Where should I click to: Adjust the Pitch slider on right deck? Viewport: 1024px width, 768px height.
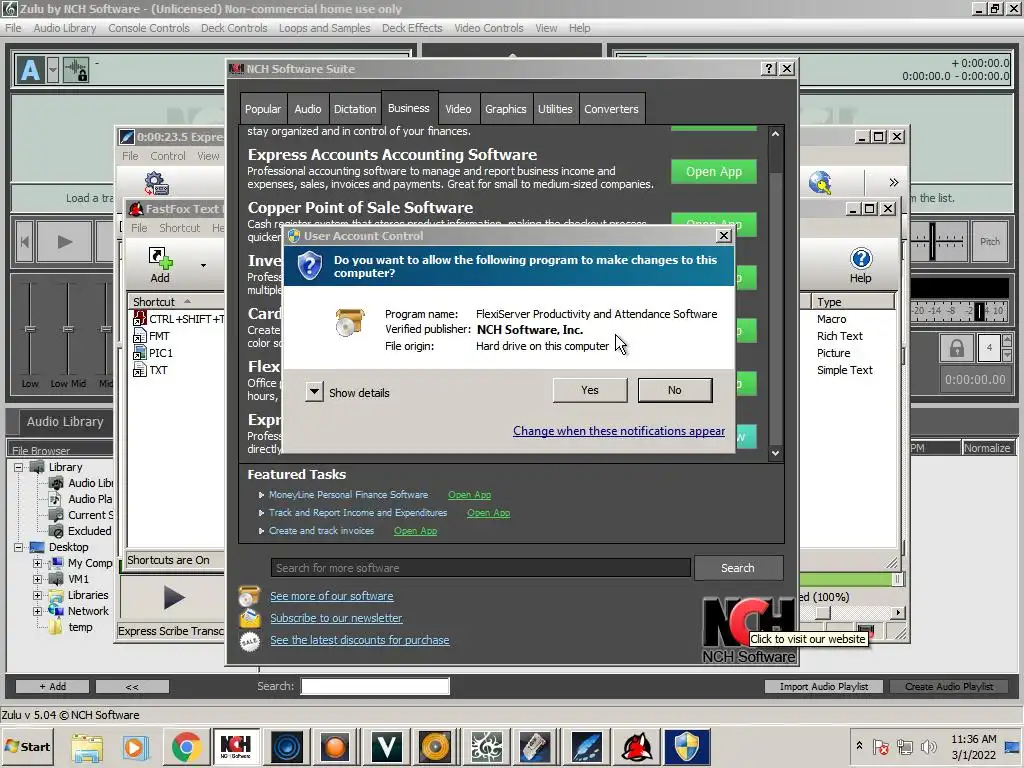933,242
